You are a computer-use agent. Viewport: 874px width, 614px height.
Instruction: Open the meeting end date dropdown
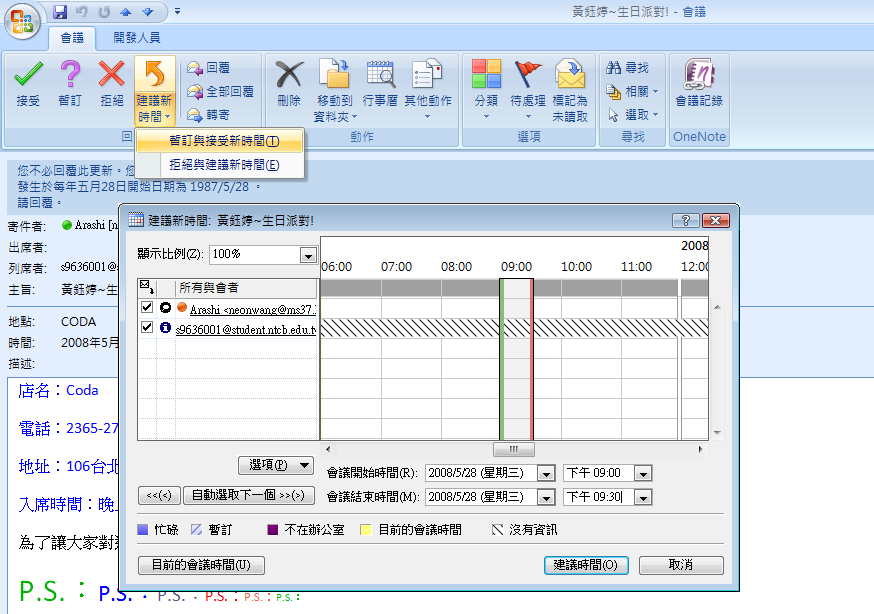[x=546, y=498]
